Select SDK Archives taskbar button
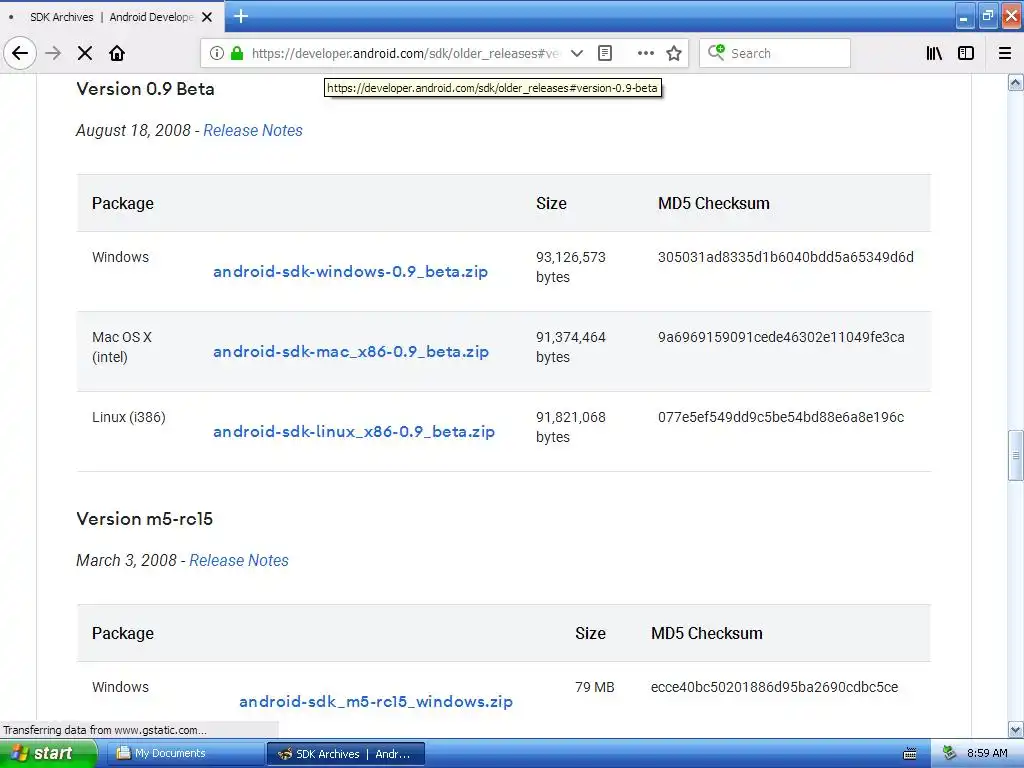This screenshot has width=1024, height=768. coord(345,754)
